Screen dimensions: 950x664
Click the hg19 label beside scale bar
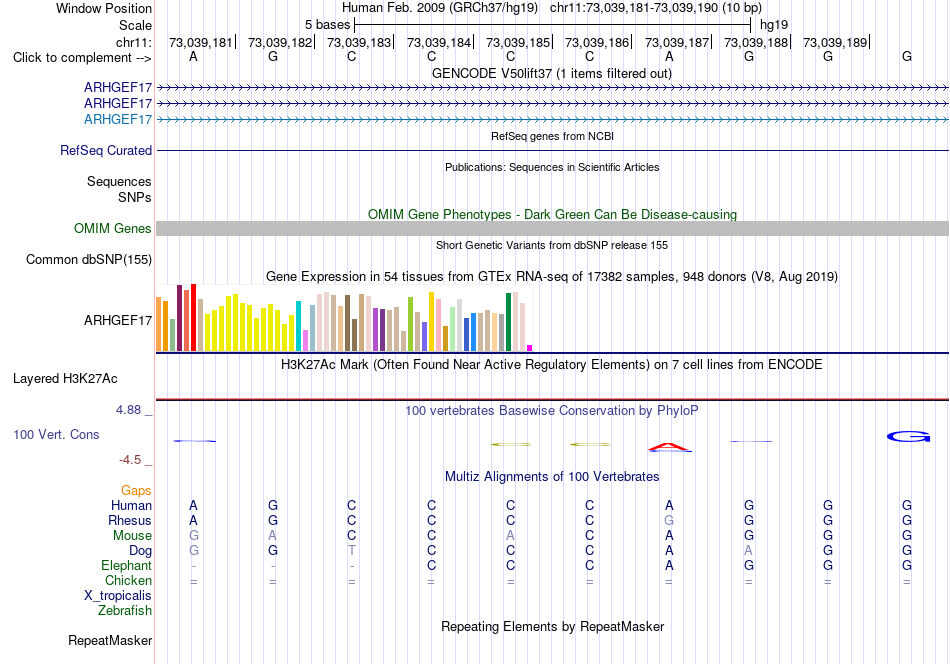(774, 25)
